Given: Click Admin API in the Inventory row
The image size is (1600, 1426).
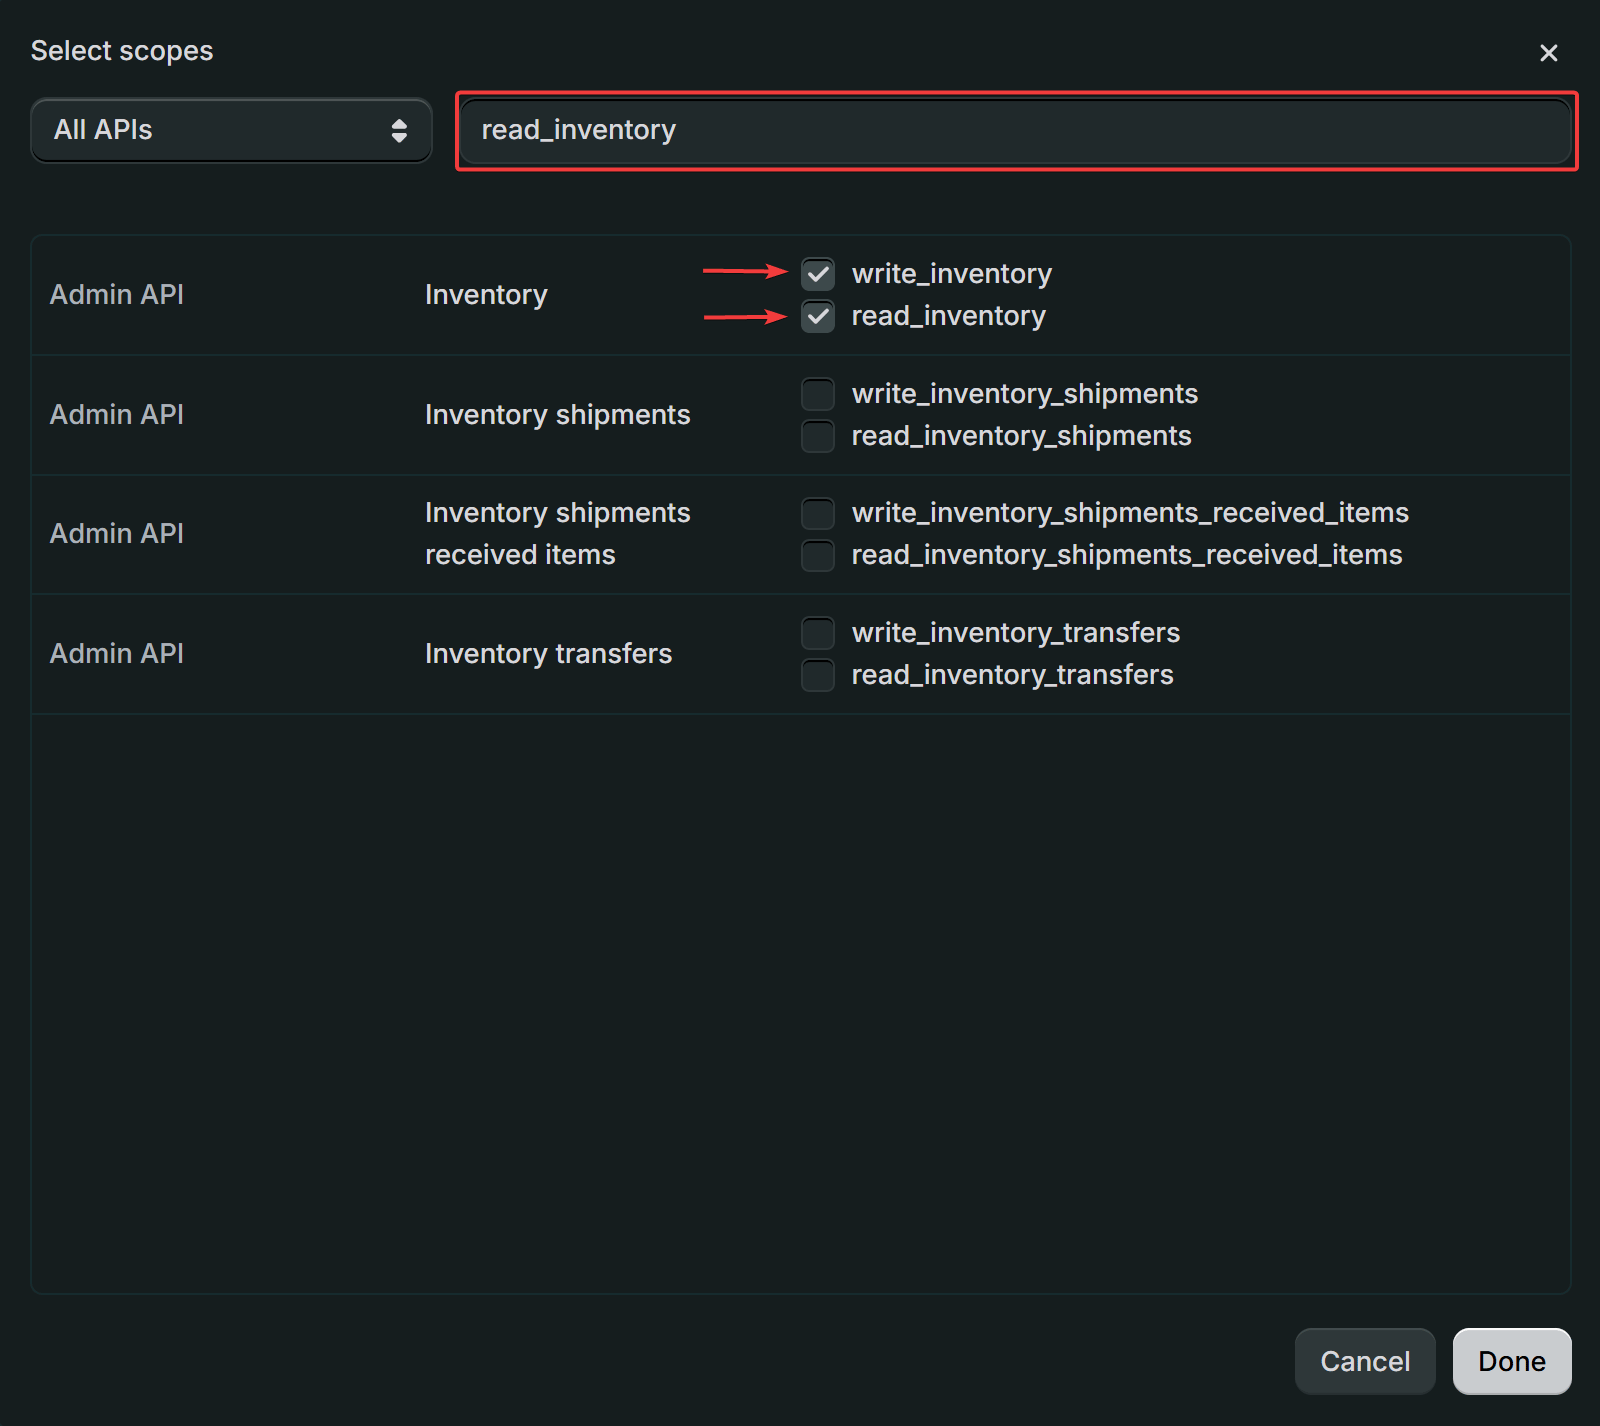Looking at the screenshot, I should [117, 295].
